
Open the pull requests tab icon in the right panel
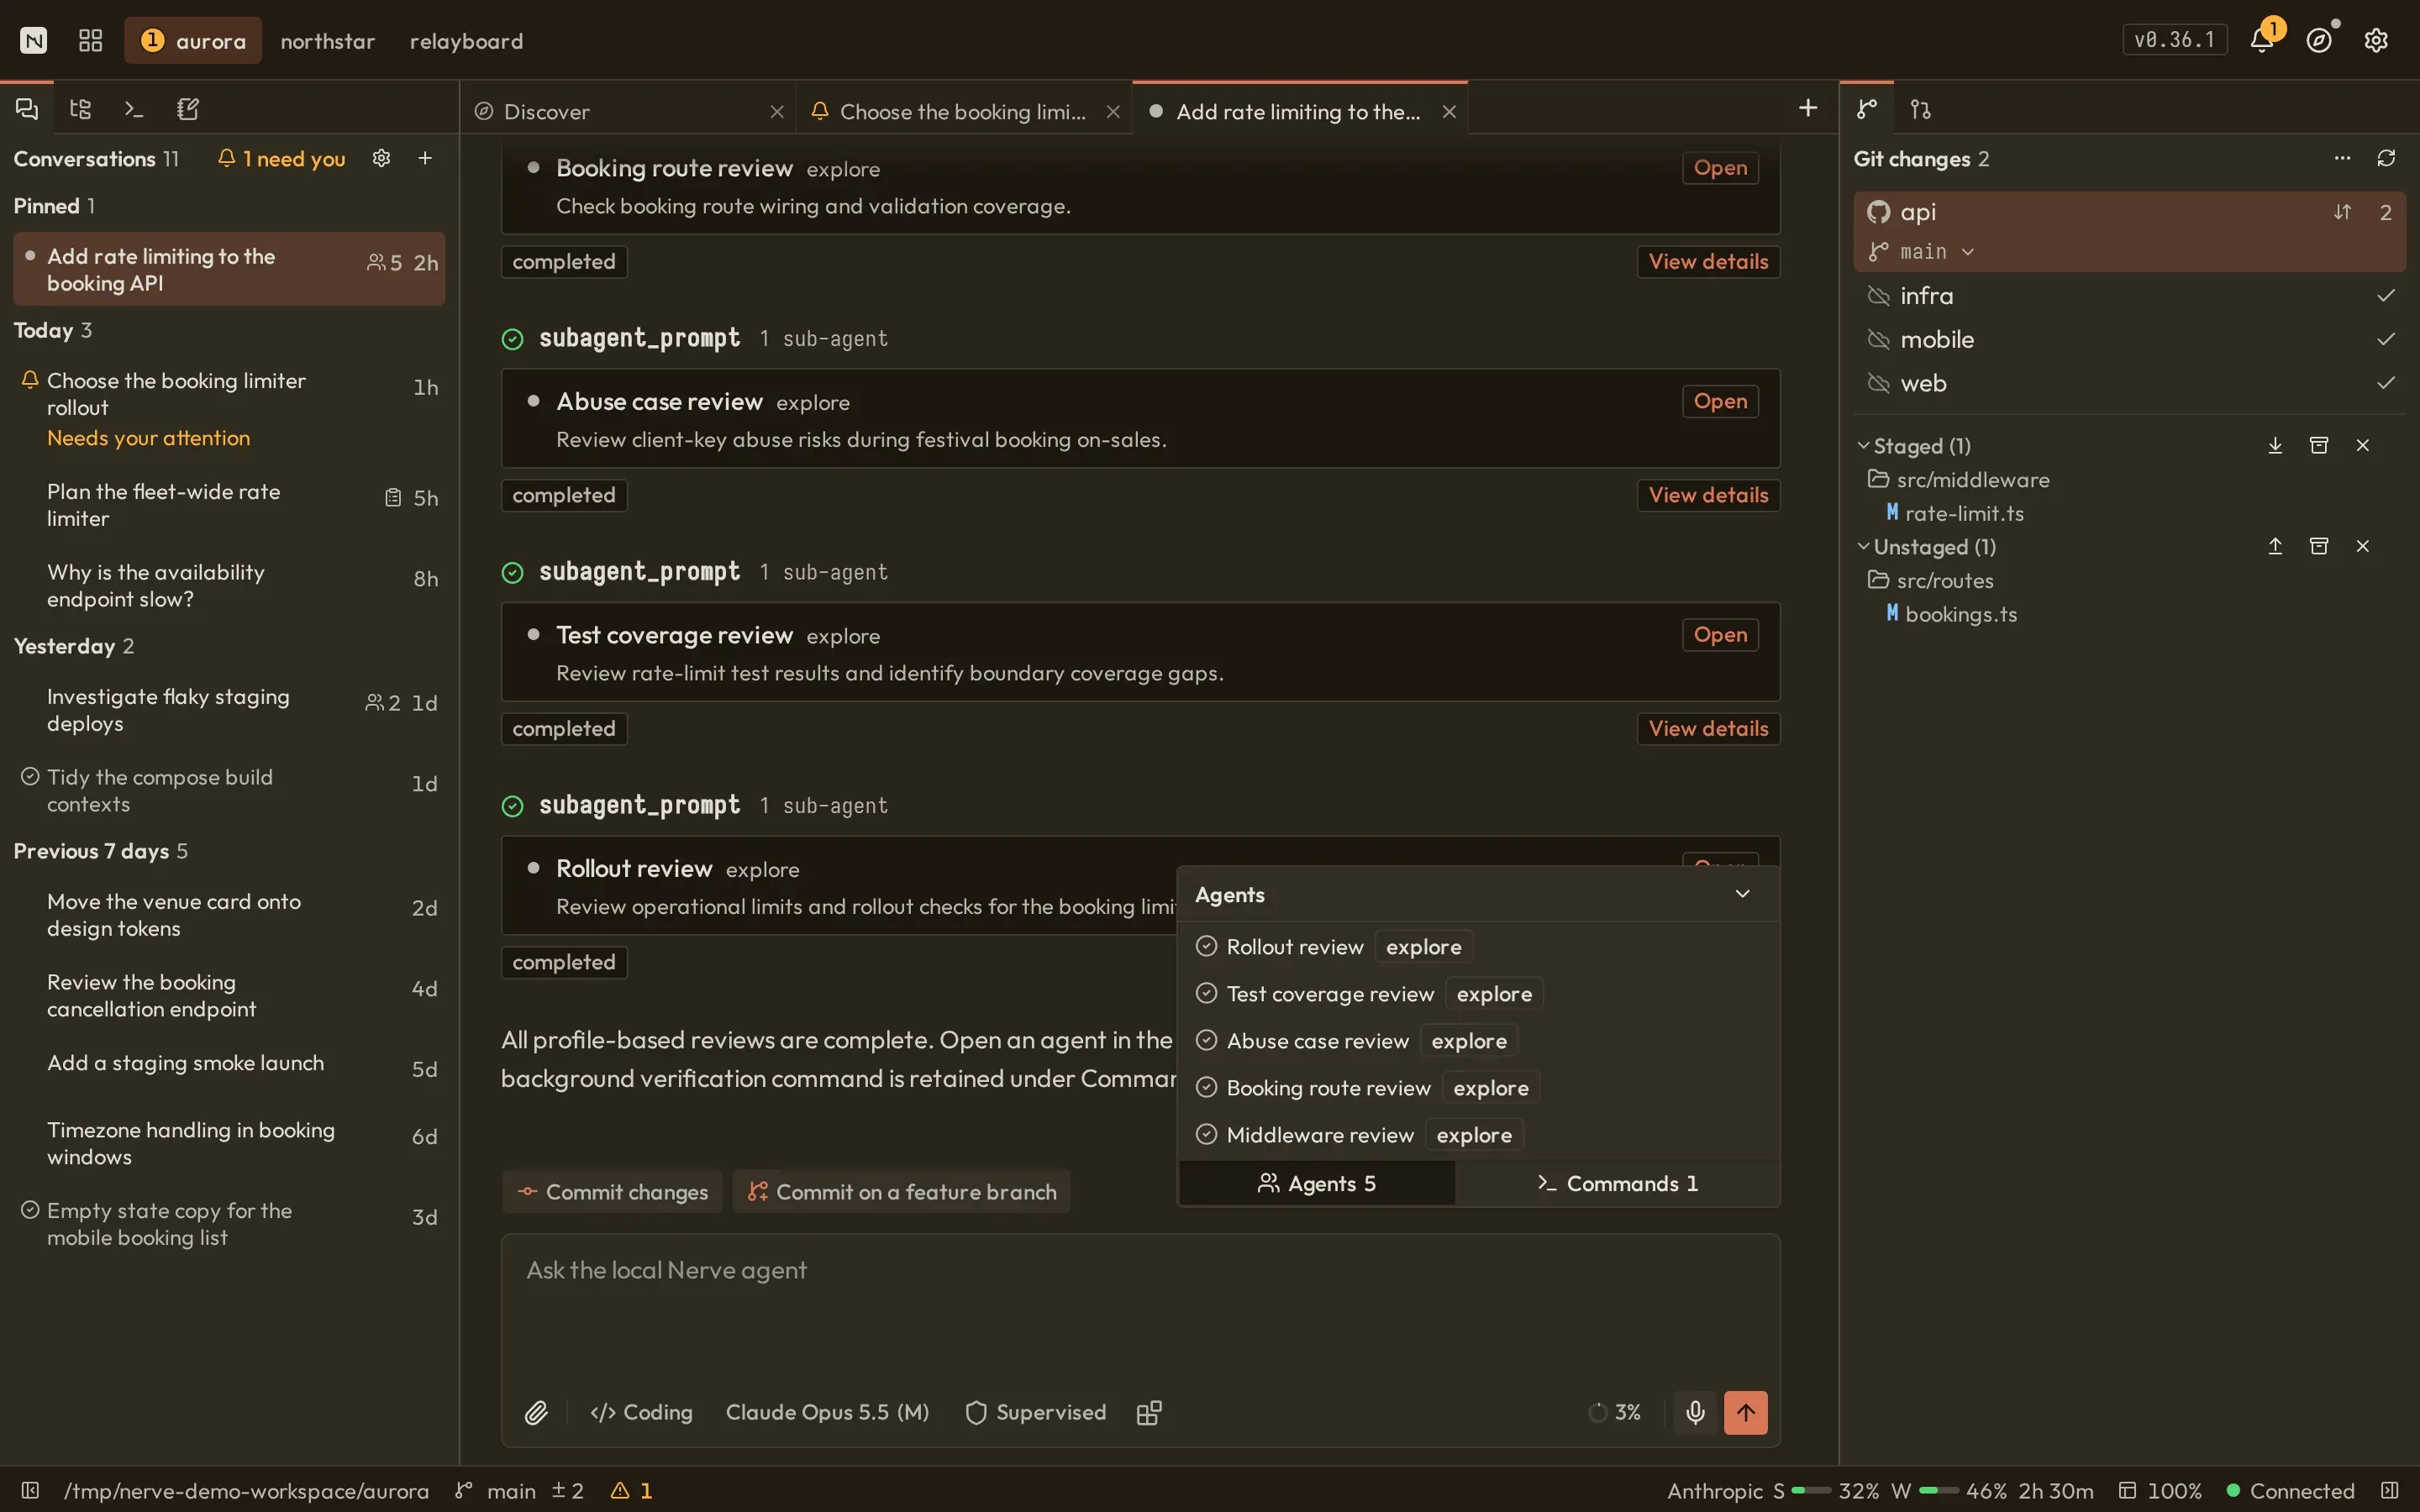tap(1920, 109)
